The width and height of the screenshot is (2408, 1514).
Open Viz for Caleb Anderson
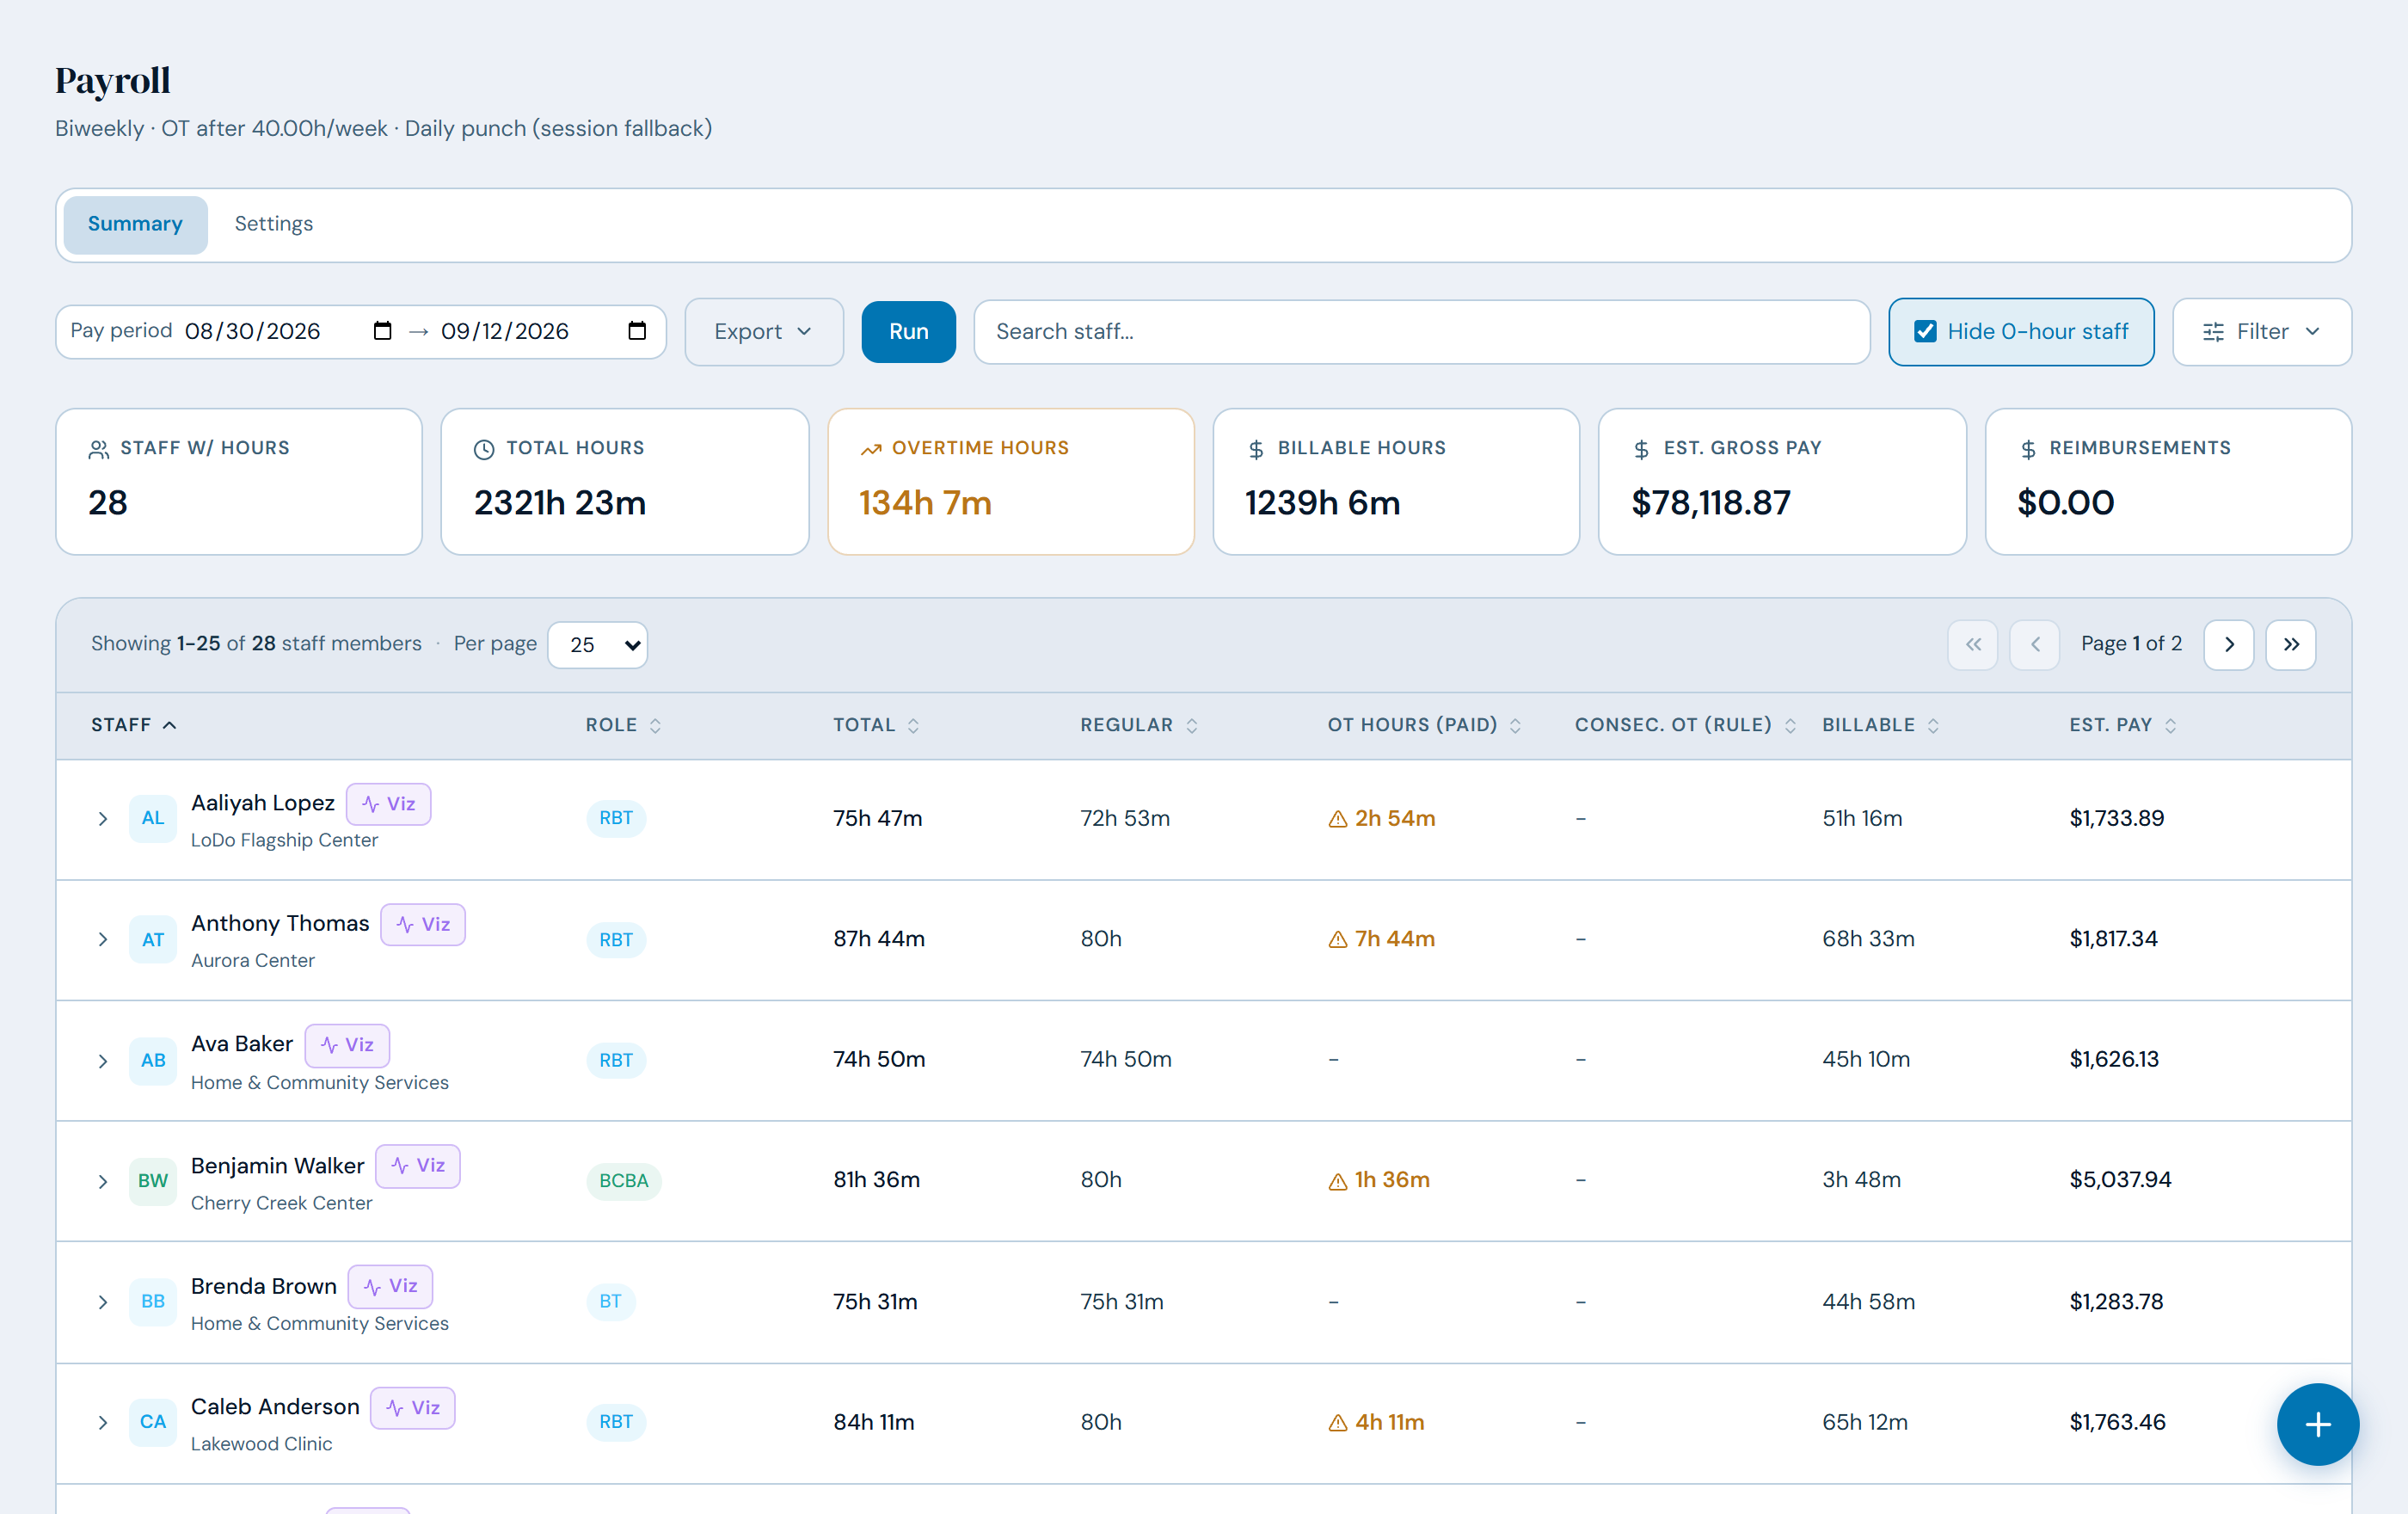pos(413,1407)
